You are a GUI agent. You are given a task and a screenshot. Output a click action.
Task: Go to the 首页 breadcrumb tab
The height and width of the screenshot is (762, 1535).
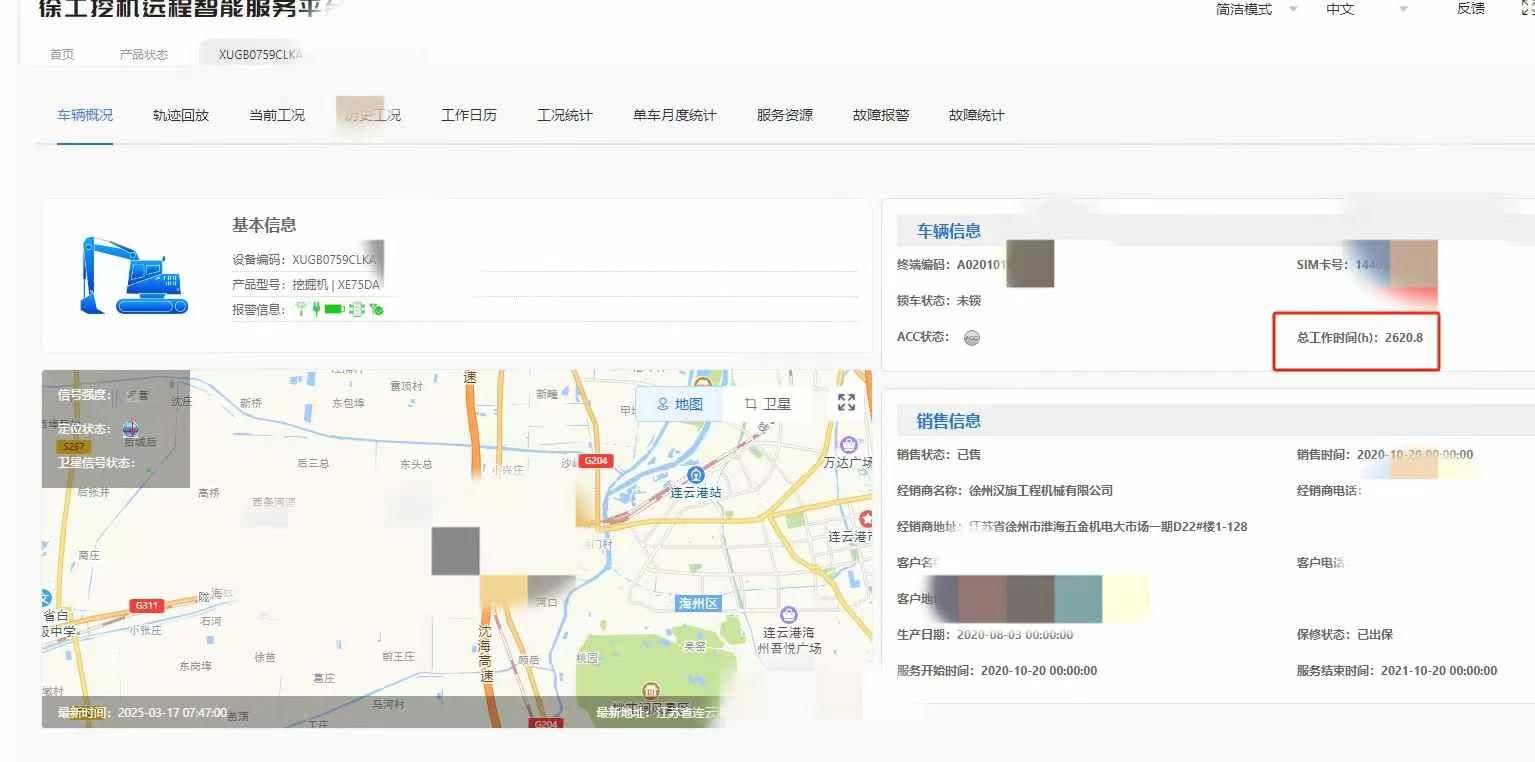(62, 55)
